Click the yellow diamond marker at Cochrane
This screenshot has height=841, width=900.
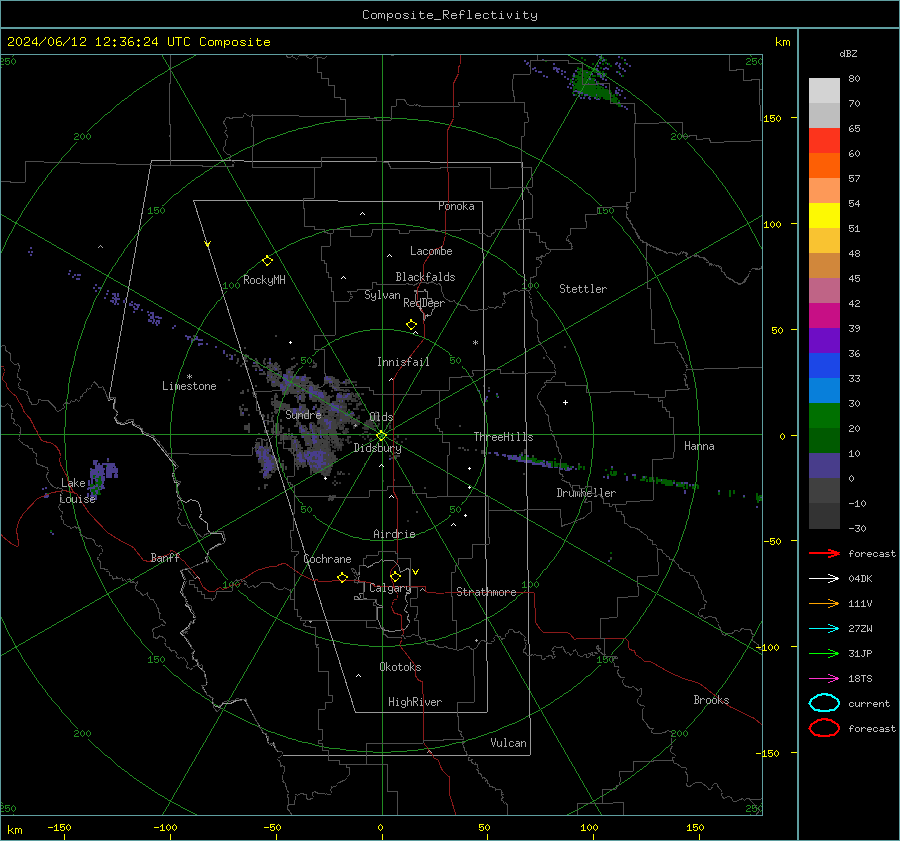[x=342, y=577]
